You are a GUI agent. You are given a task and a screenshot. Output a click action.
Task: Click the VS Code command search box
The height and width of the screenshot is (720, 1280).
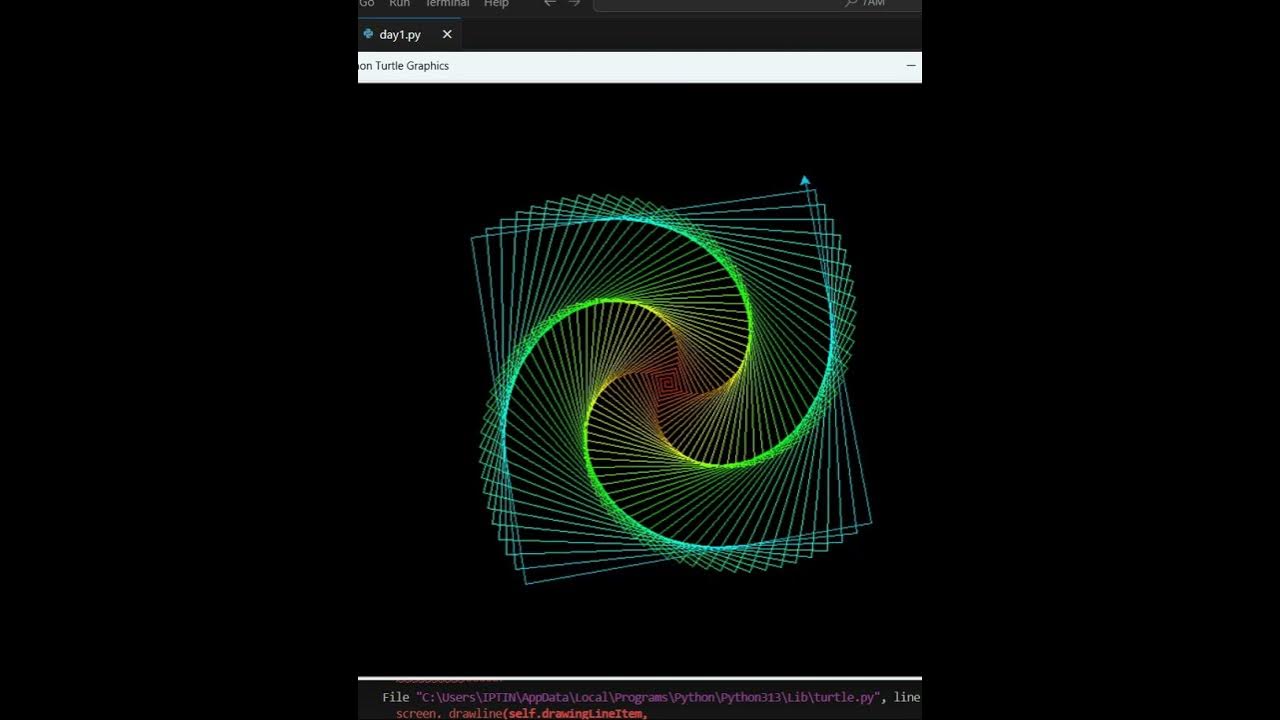pos(756,4)
